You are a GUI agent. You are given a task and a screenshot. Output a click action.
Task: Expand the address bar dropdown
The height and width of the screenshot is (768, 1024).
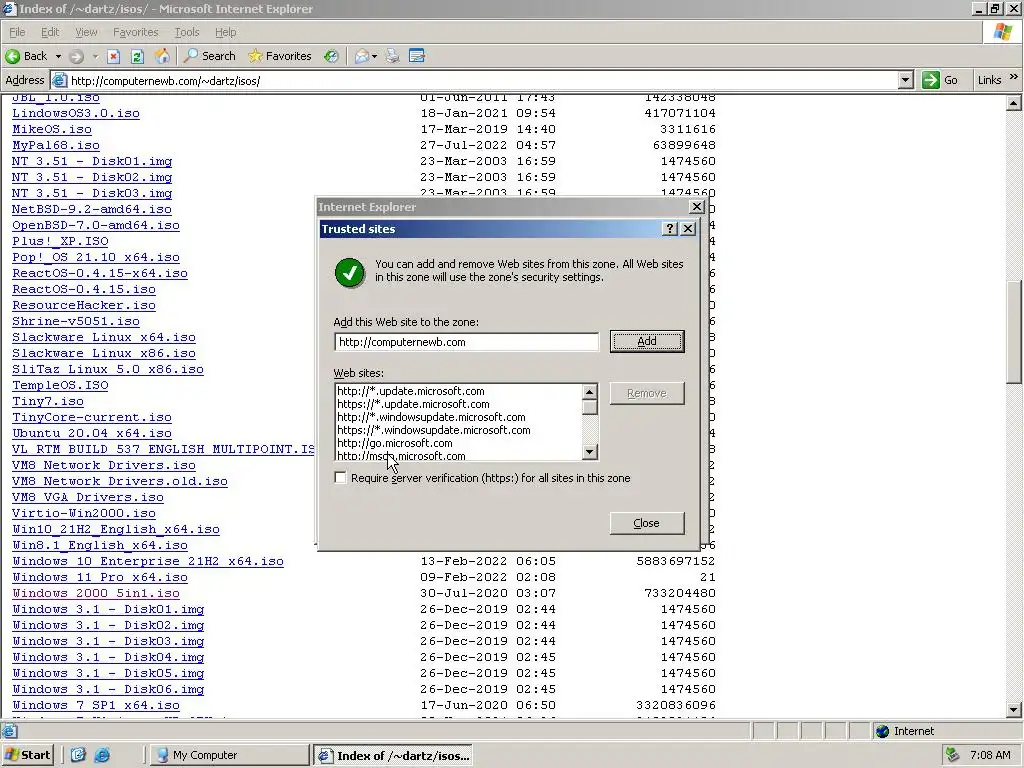pyautogui.click(x=905, y=80)
